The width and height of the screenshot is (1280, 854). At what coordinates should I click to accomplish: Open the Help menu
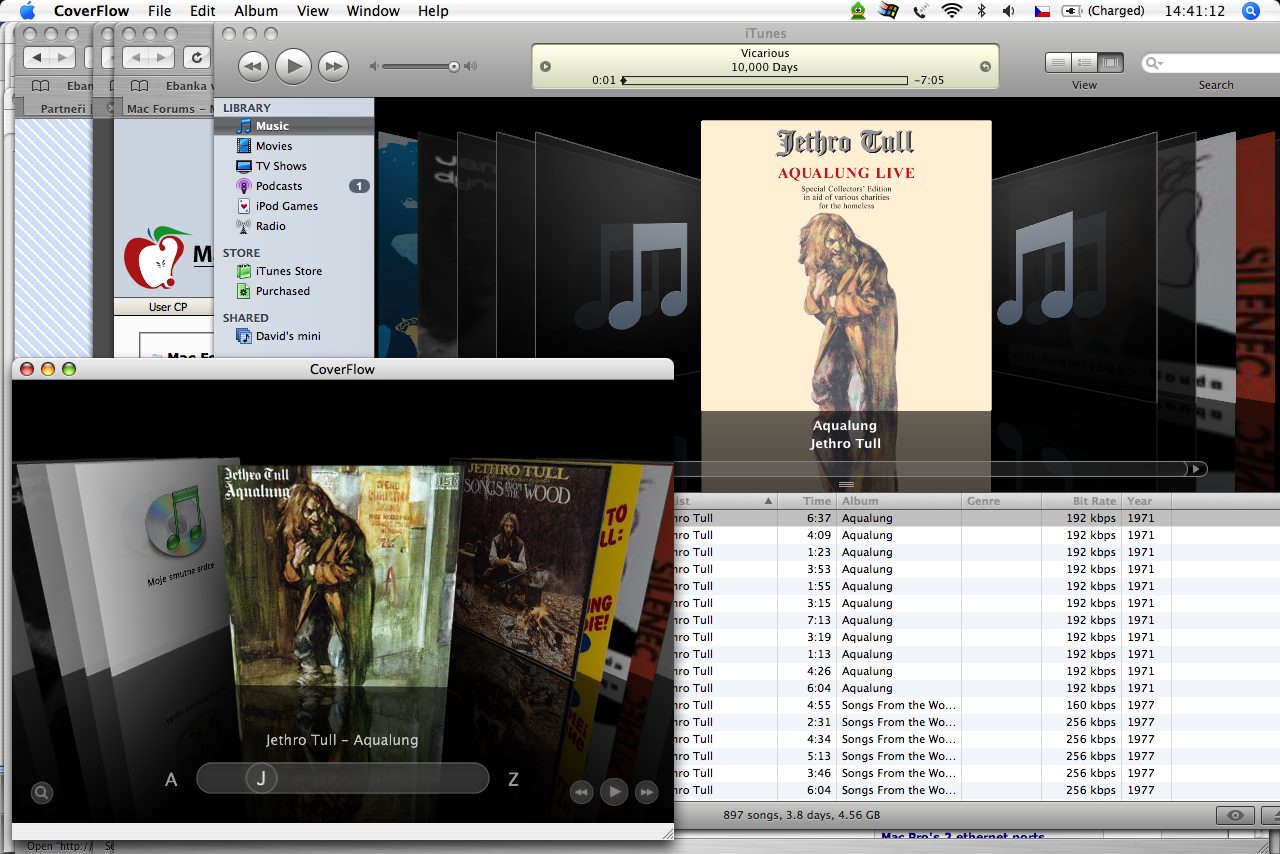click(x=433, y=11)
